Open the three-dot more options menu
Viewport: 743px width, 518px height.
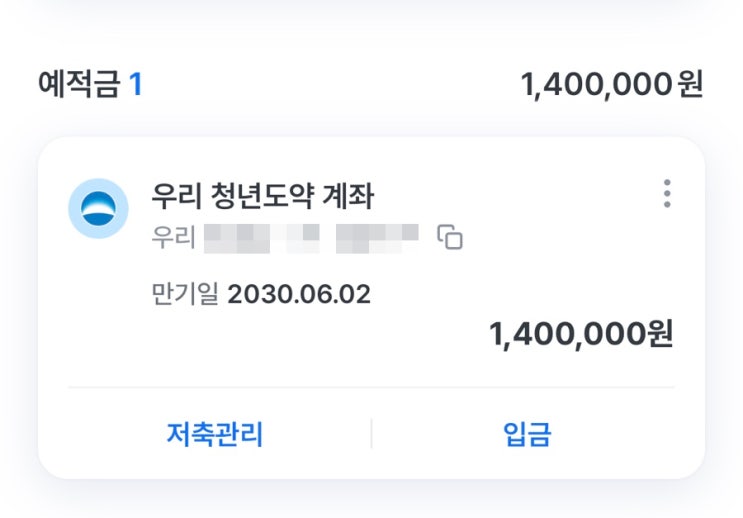tap(667, 193)
